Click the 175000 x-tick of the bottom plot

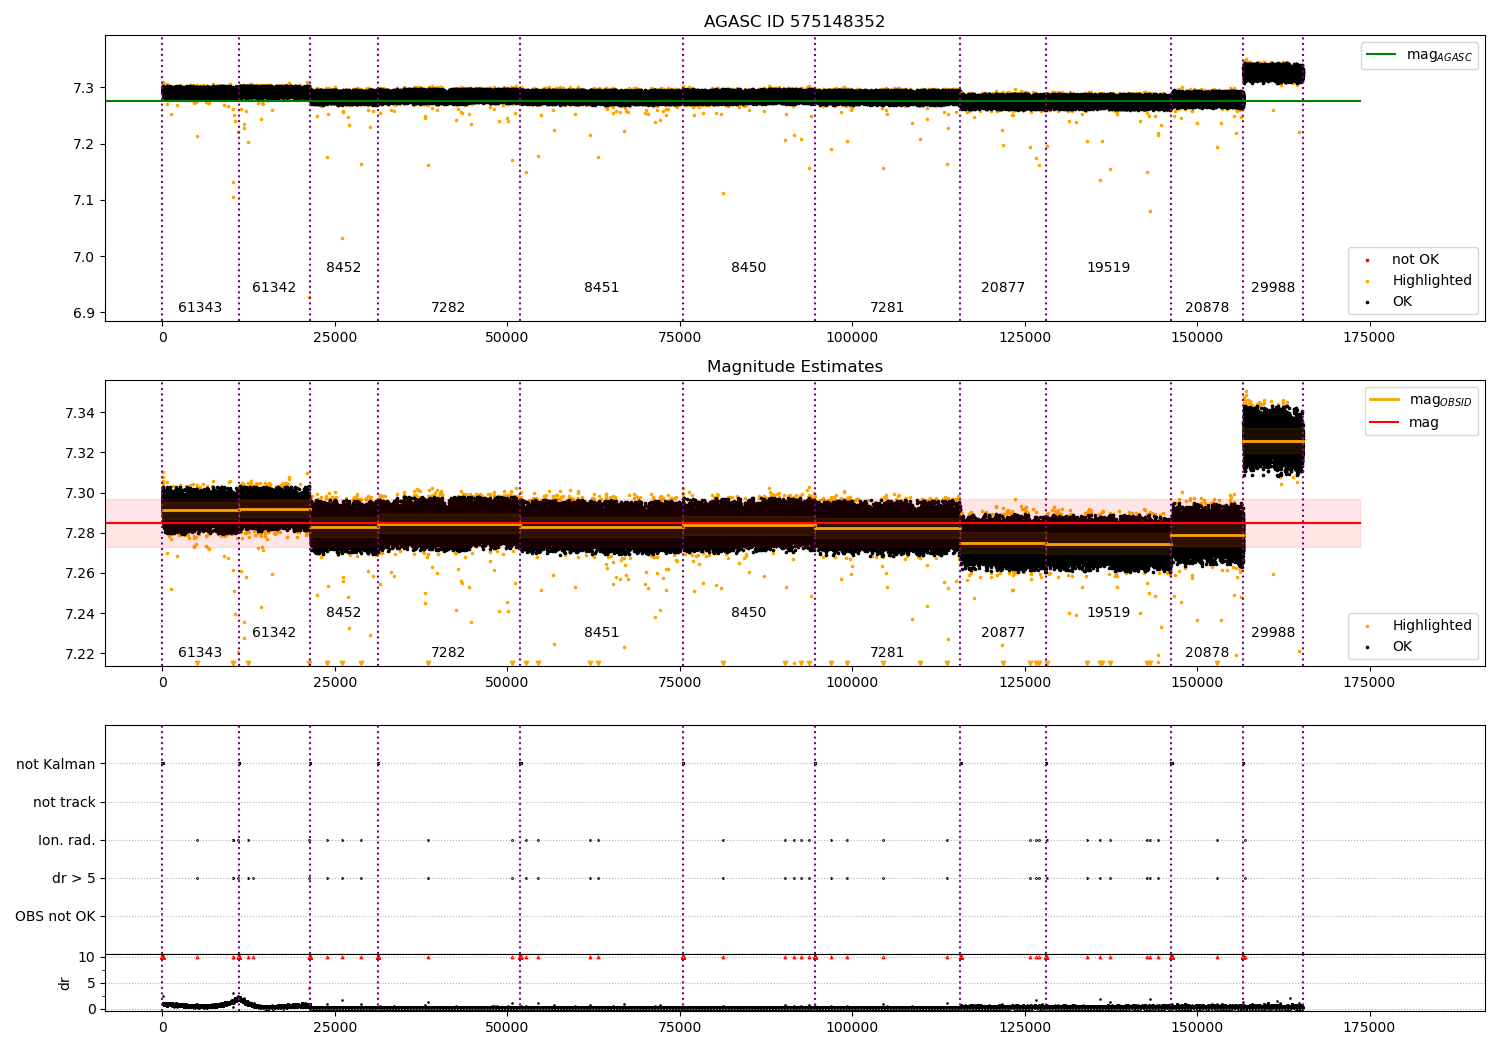coord(1369,1028)
